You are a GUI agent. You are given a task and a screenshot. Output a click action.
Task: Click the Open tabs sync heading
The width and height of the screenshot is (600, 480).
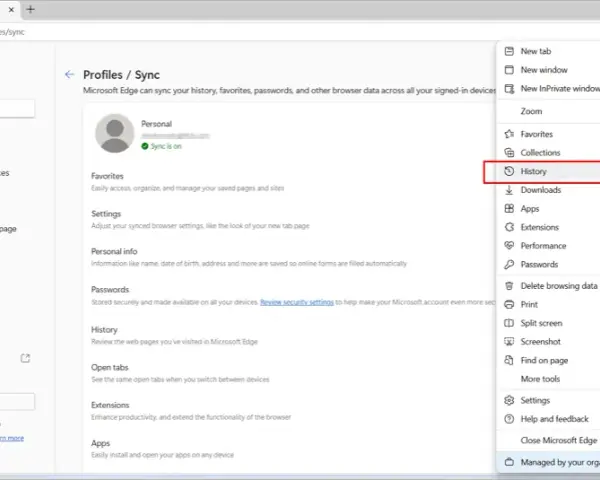pos(110,367)
